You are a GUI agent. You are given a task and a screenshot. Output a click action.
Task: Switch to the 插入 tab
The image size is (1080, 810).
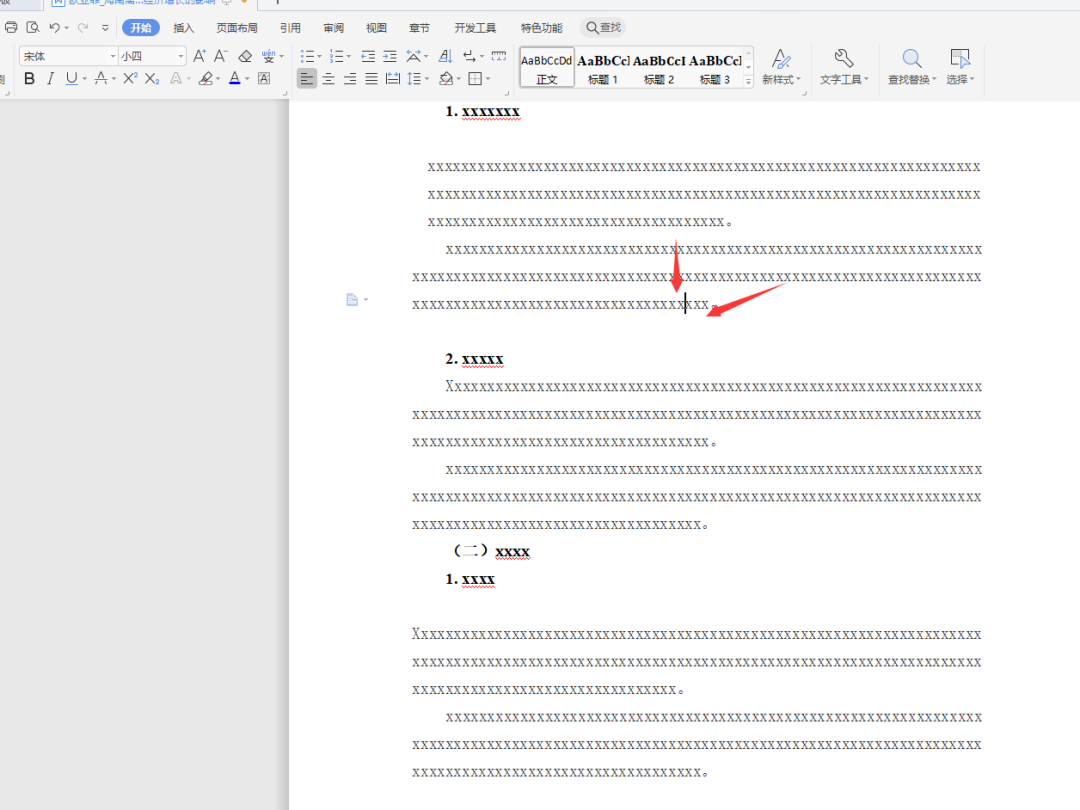[x=184, y=28]
